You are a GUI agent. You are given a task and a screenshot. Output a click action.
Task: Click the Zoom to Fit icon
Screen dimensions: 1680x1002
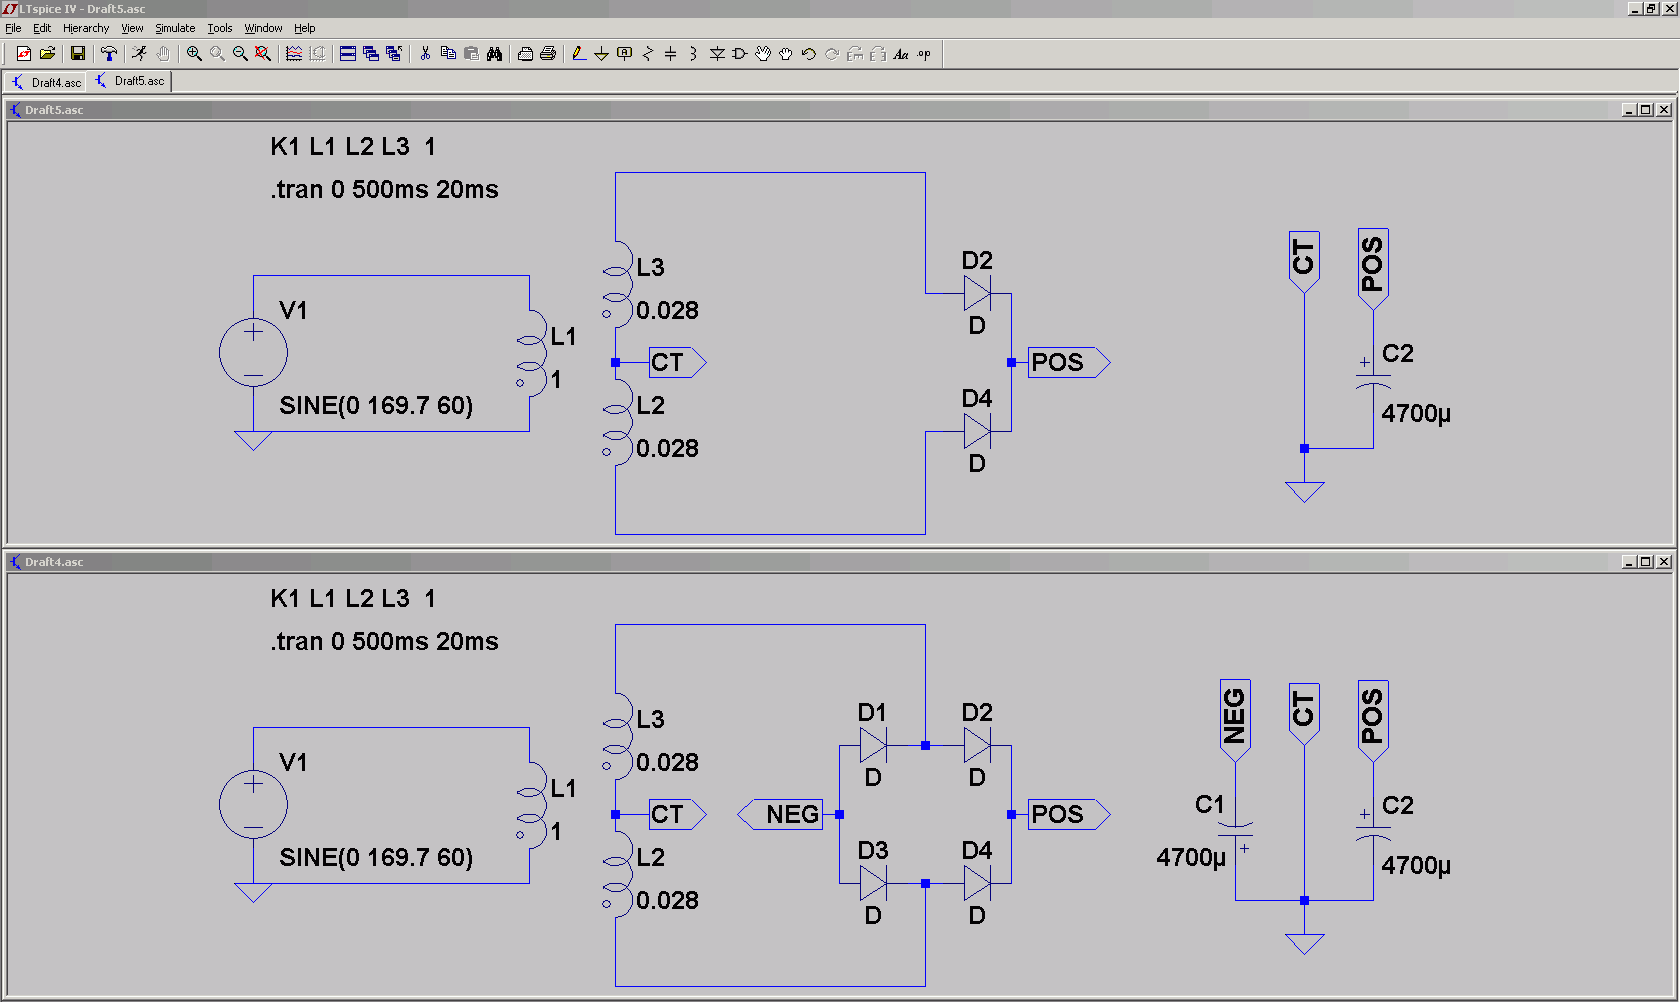pyautogui.click(x=263, y=54)
